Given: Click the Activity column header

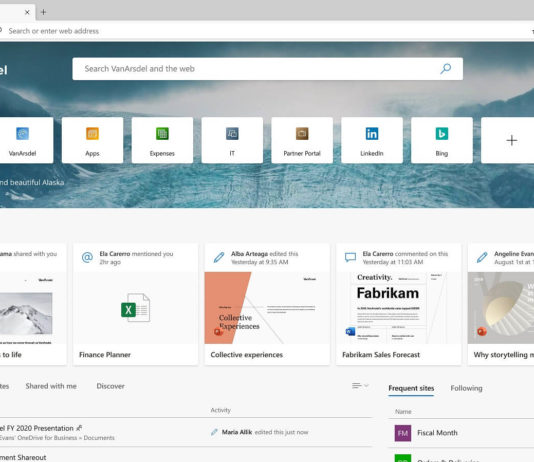Looking at the screenshot, I should coord(220,410).
